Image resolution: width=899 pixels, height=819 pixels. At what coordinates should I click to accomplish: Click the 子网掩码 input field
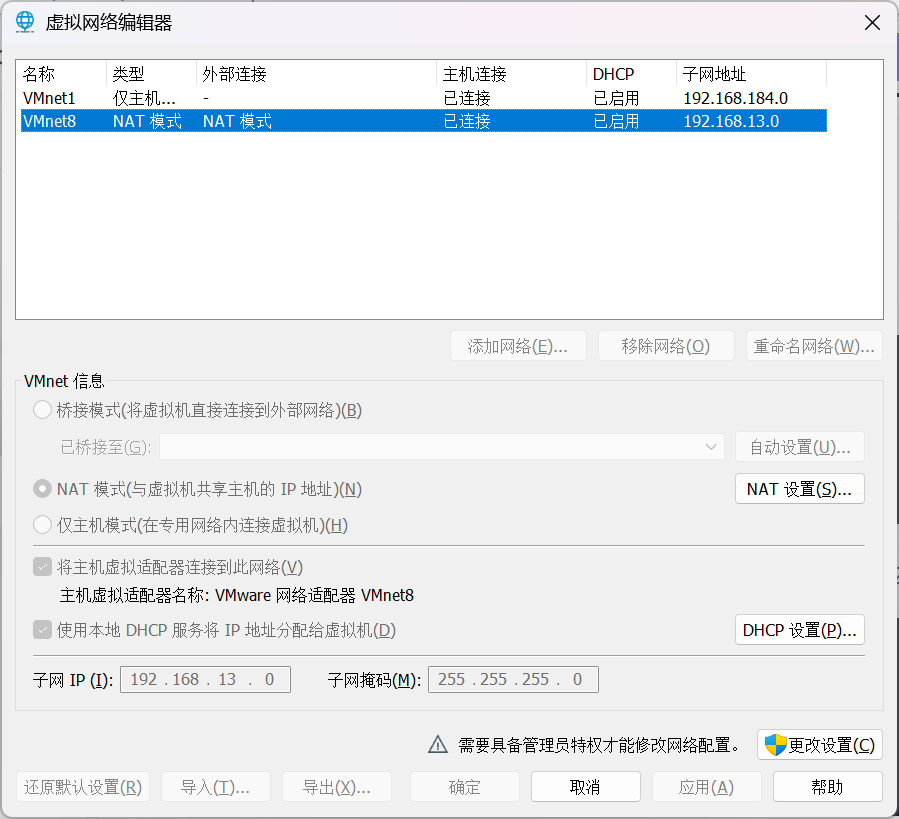pos(513,679)
